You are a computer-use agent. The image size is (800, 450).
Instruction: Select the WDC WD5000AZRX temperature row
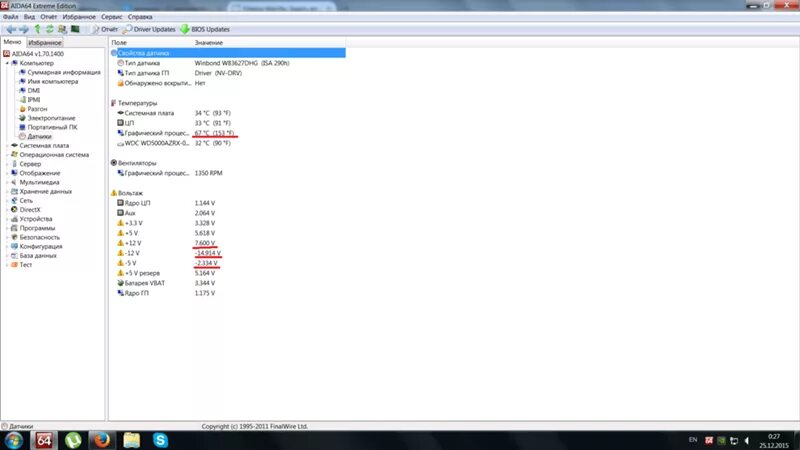(x=228, y=143)
